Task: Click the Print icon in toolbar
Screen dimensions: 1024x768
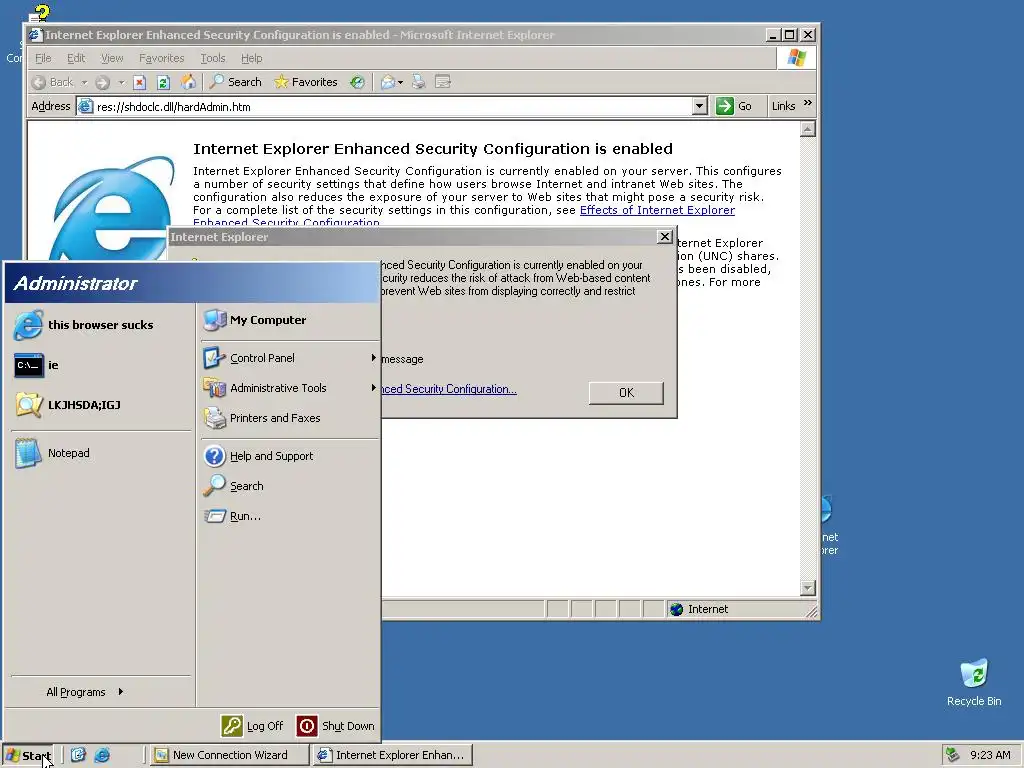Action: coord(419,82)
